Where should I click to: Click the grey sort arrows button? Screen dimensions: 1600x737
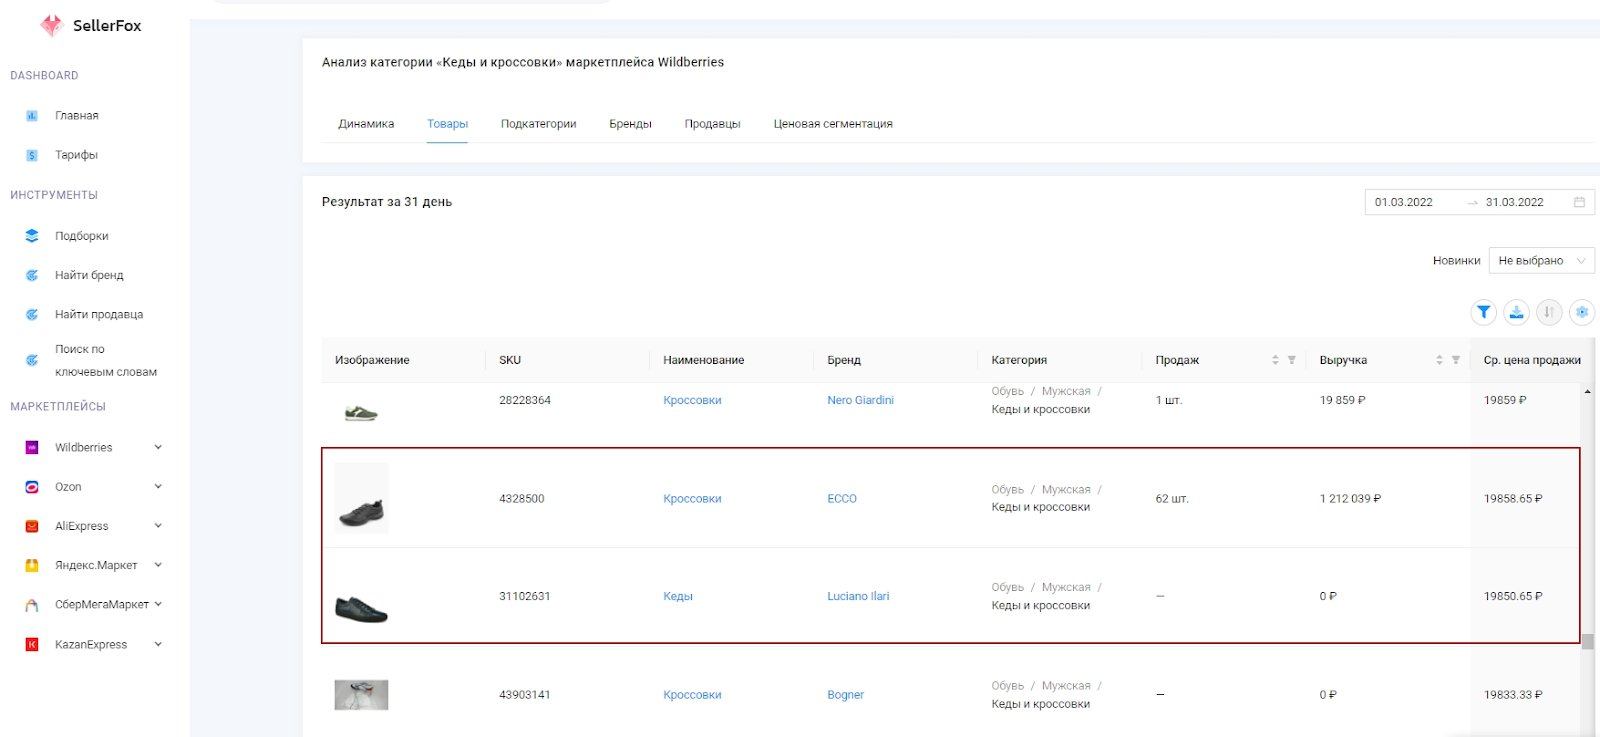tap(1549, 312)
